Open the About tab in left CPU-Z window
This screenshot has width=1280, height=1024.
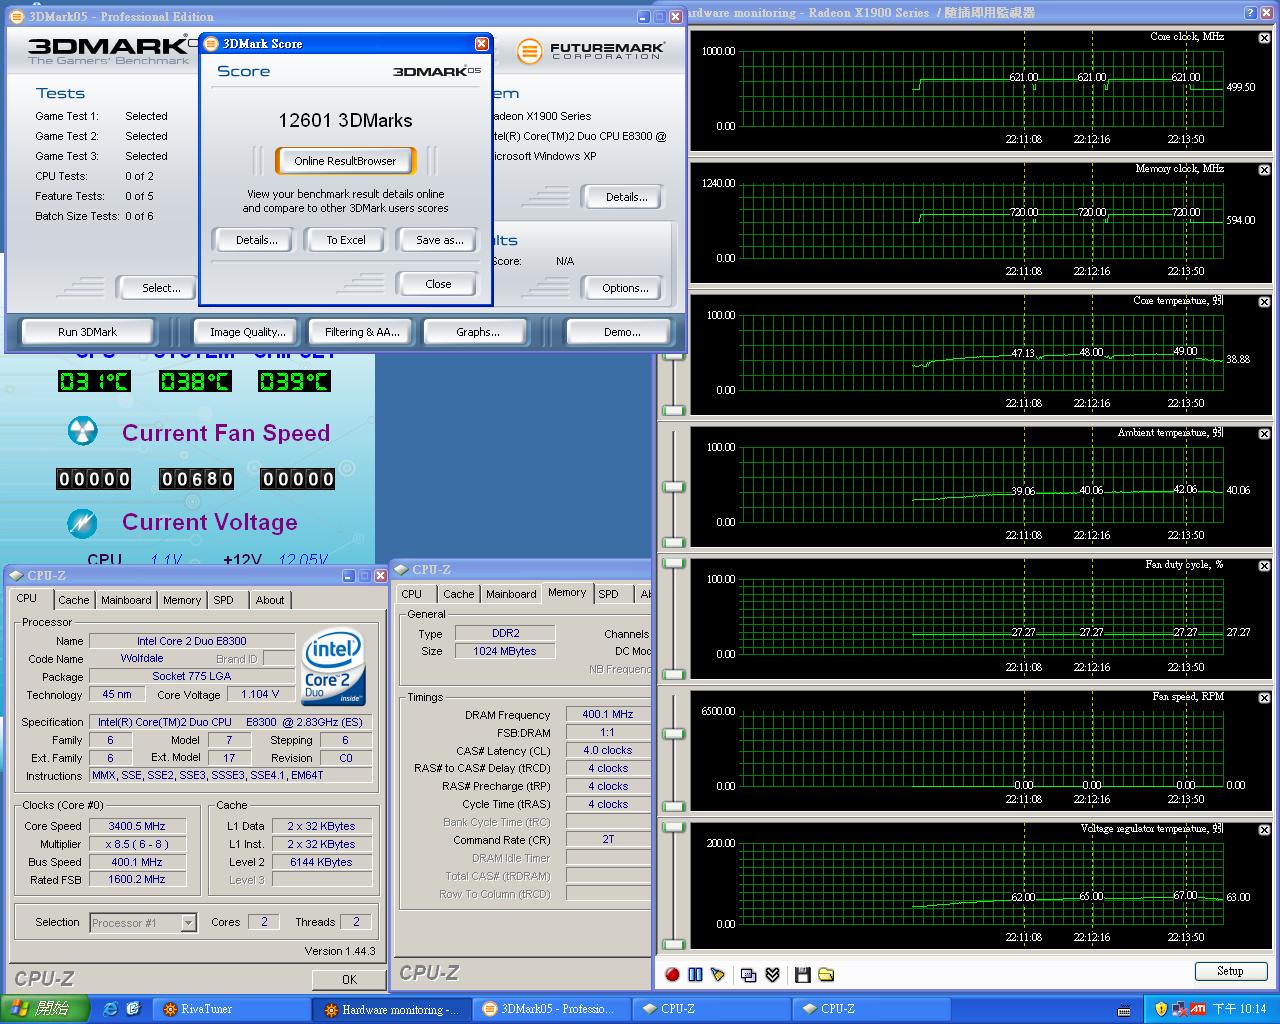coord(270,600)
